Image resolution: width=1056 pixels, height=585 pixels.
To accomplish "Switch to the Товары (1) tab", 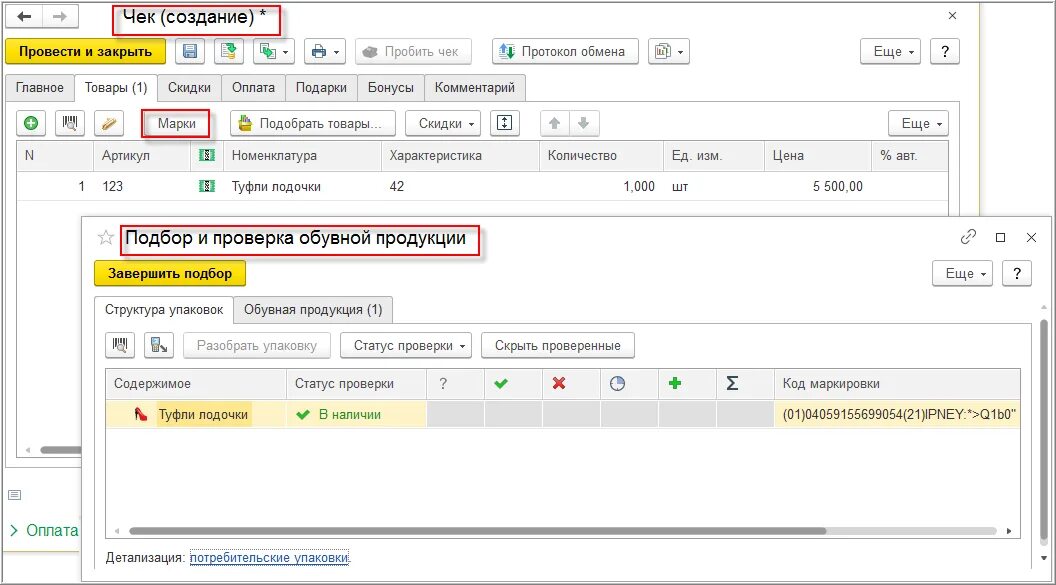I will (x=116, y=88).
